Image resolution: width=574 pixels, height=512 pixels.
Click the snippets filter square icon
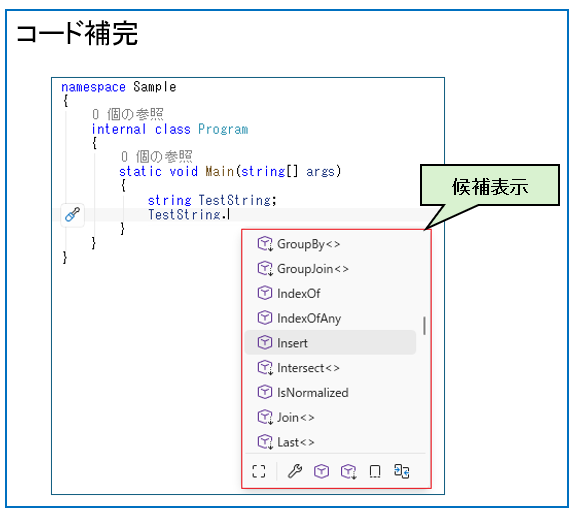click(x=375, y=471)
